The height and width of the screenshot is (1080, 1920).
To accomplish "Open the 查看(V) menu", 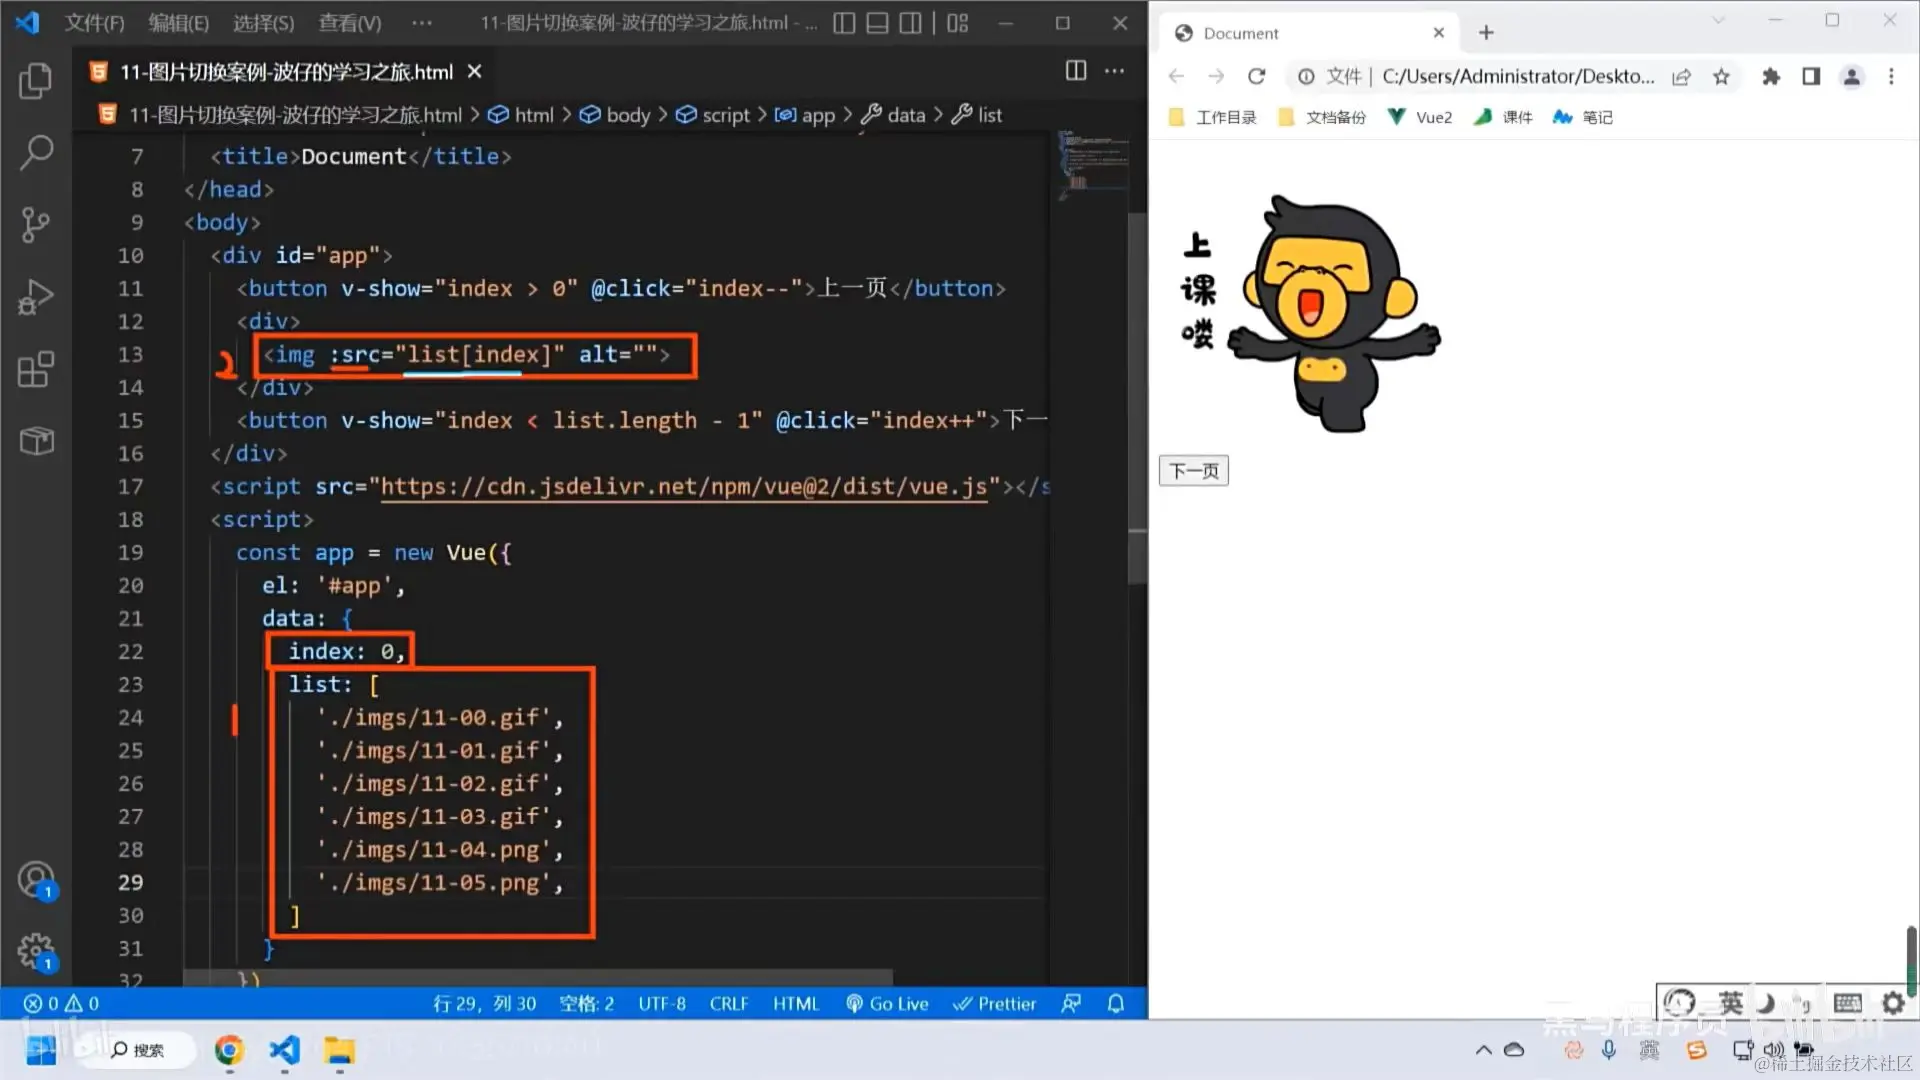I will coord(349,23).
